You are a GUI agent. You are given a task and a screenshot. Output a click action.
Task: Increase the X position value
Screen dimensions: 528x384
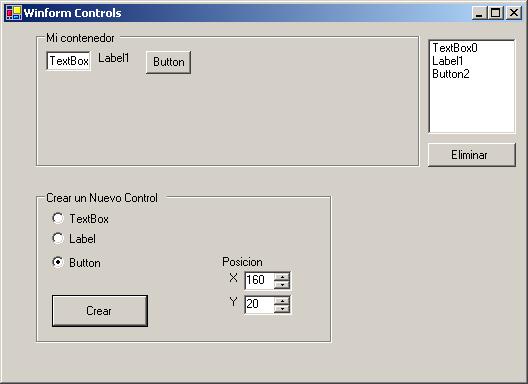[x=282, y=277]
